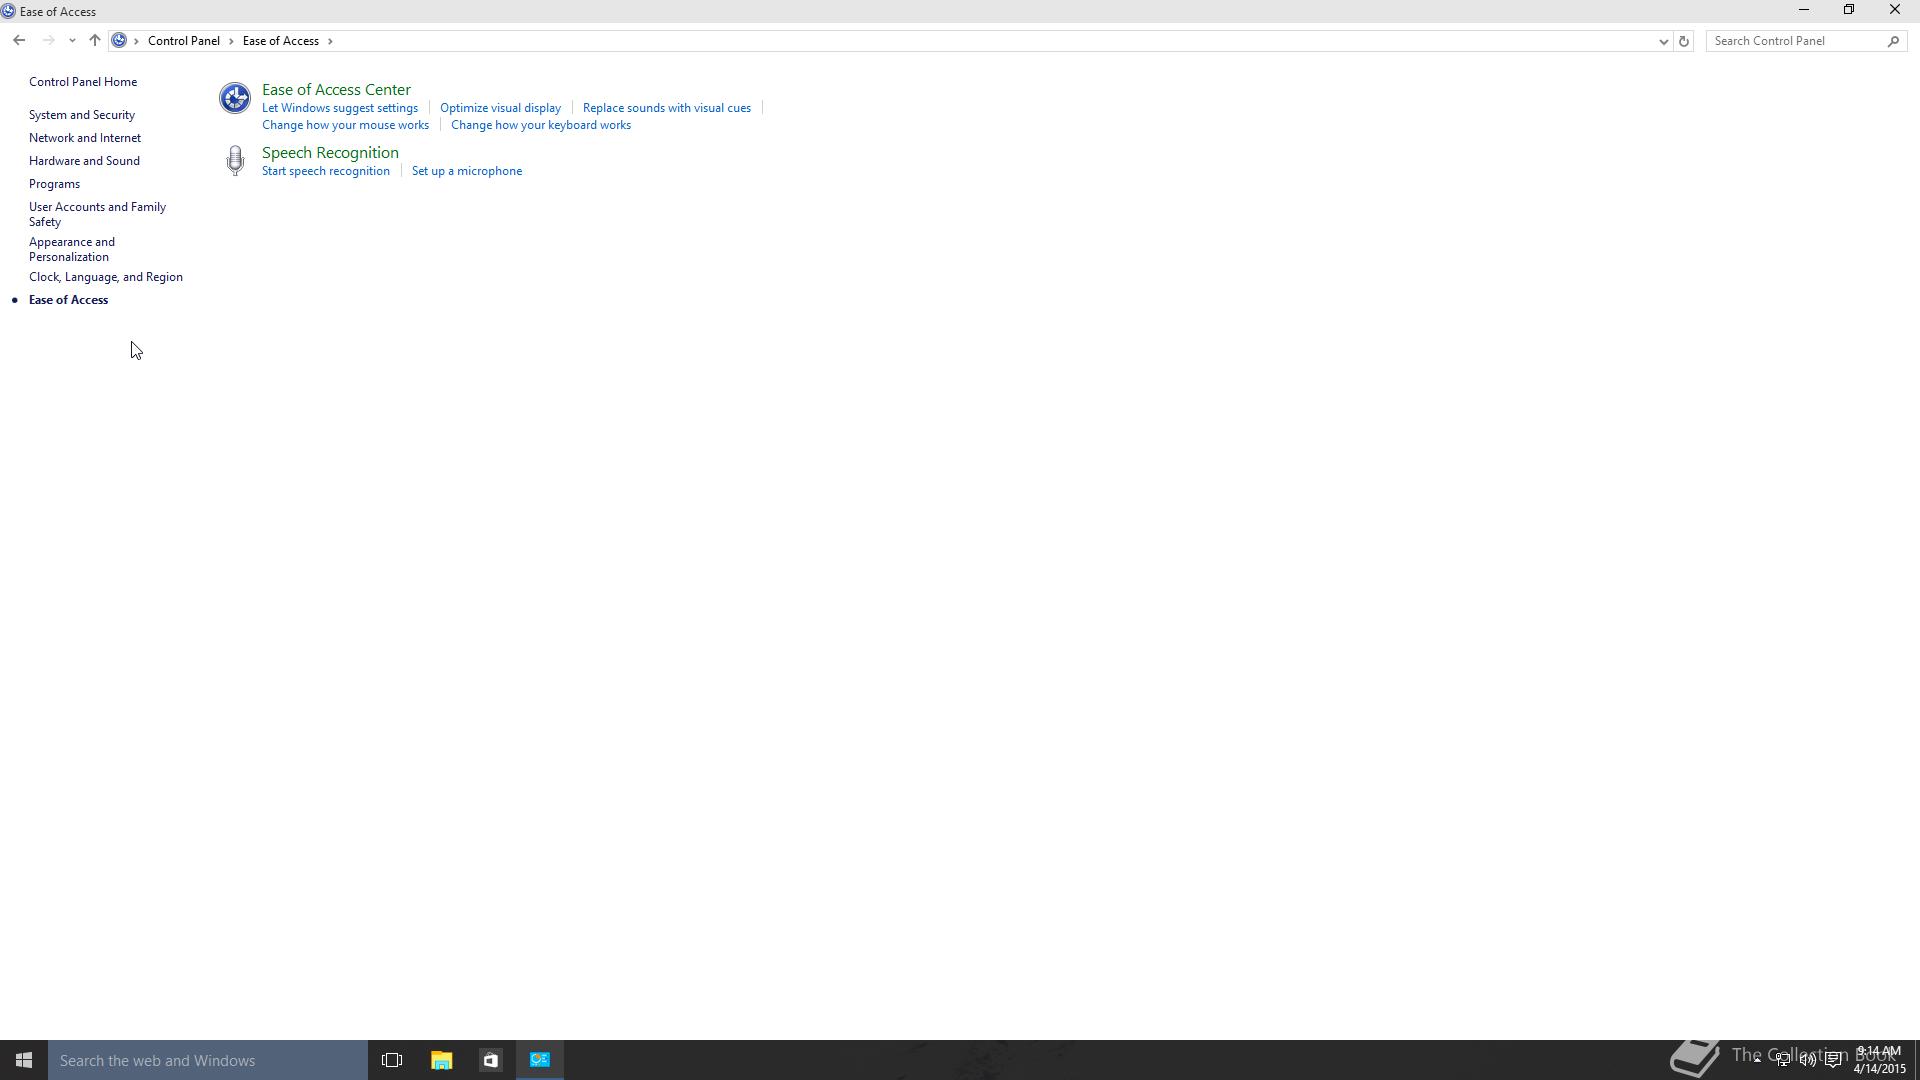The image size is (1920, 1080).
Task: Go back using the back arrow
Action: point(19,41)
